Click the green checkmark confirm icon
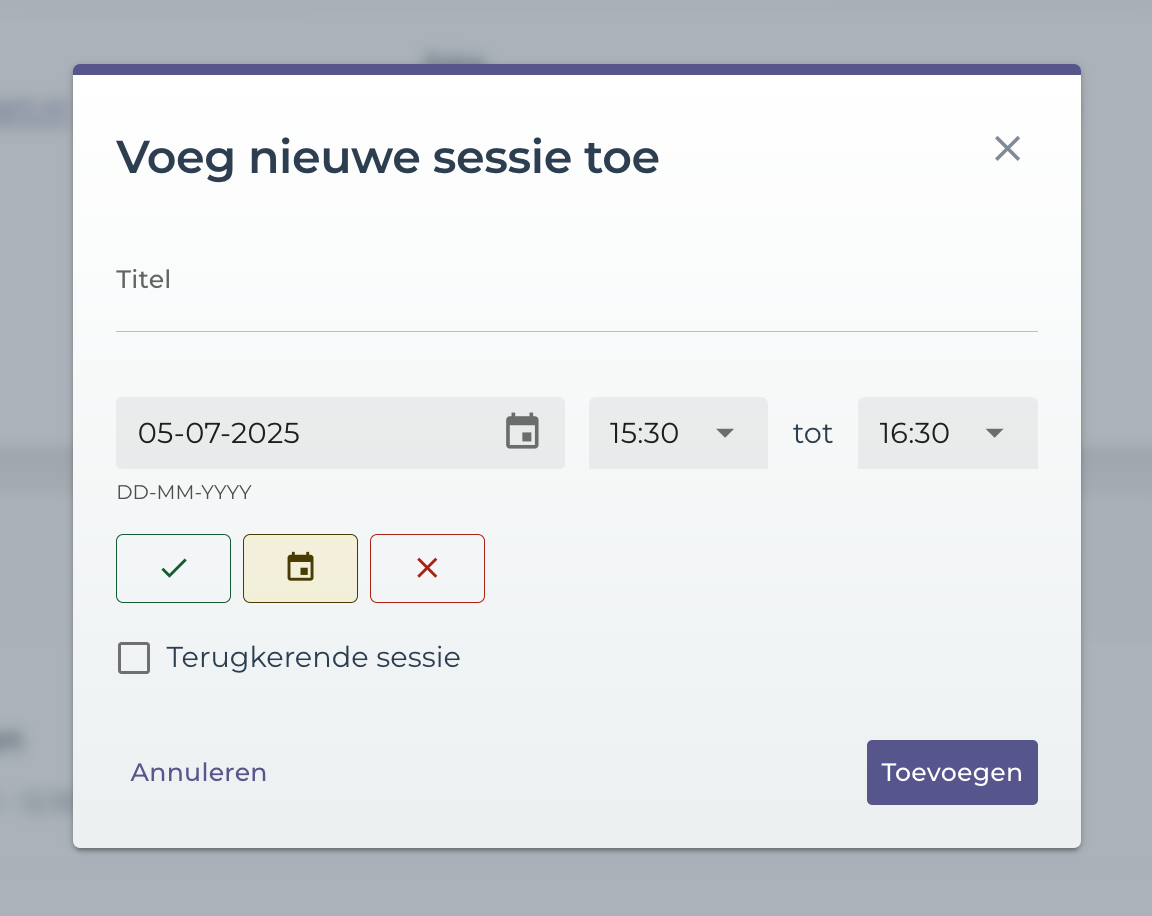 click(173, 568)
